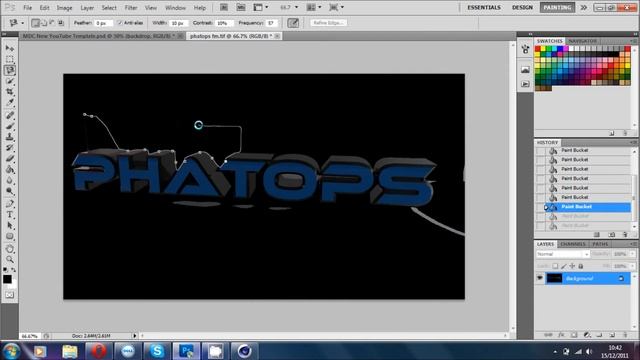Select the Healing Brush tool
This screenshot has width=640, height=360.
[10, 116]
